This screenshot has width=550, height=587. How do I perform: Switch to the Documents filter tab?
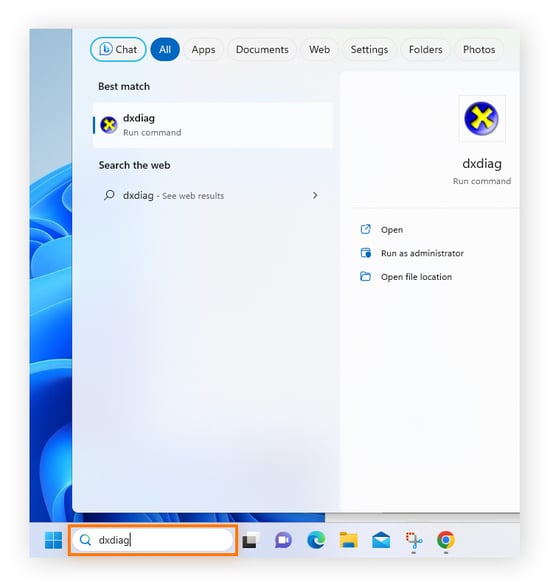(x=262, y=49)
